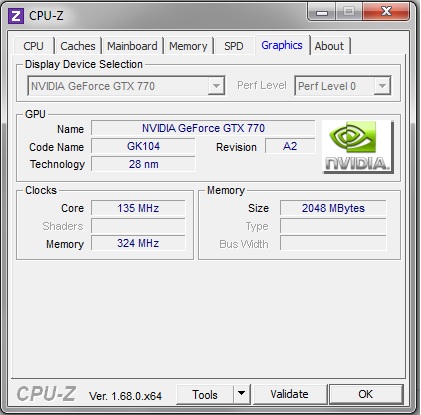Open the Tools dropdown arrow

242,394
